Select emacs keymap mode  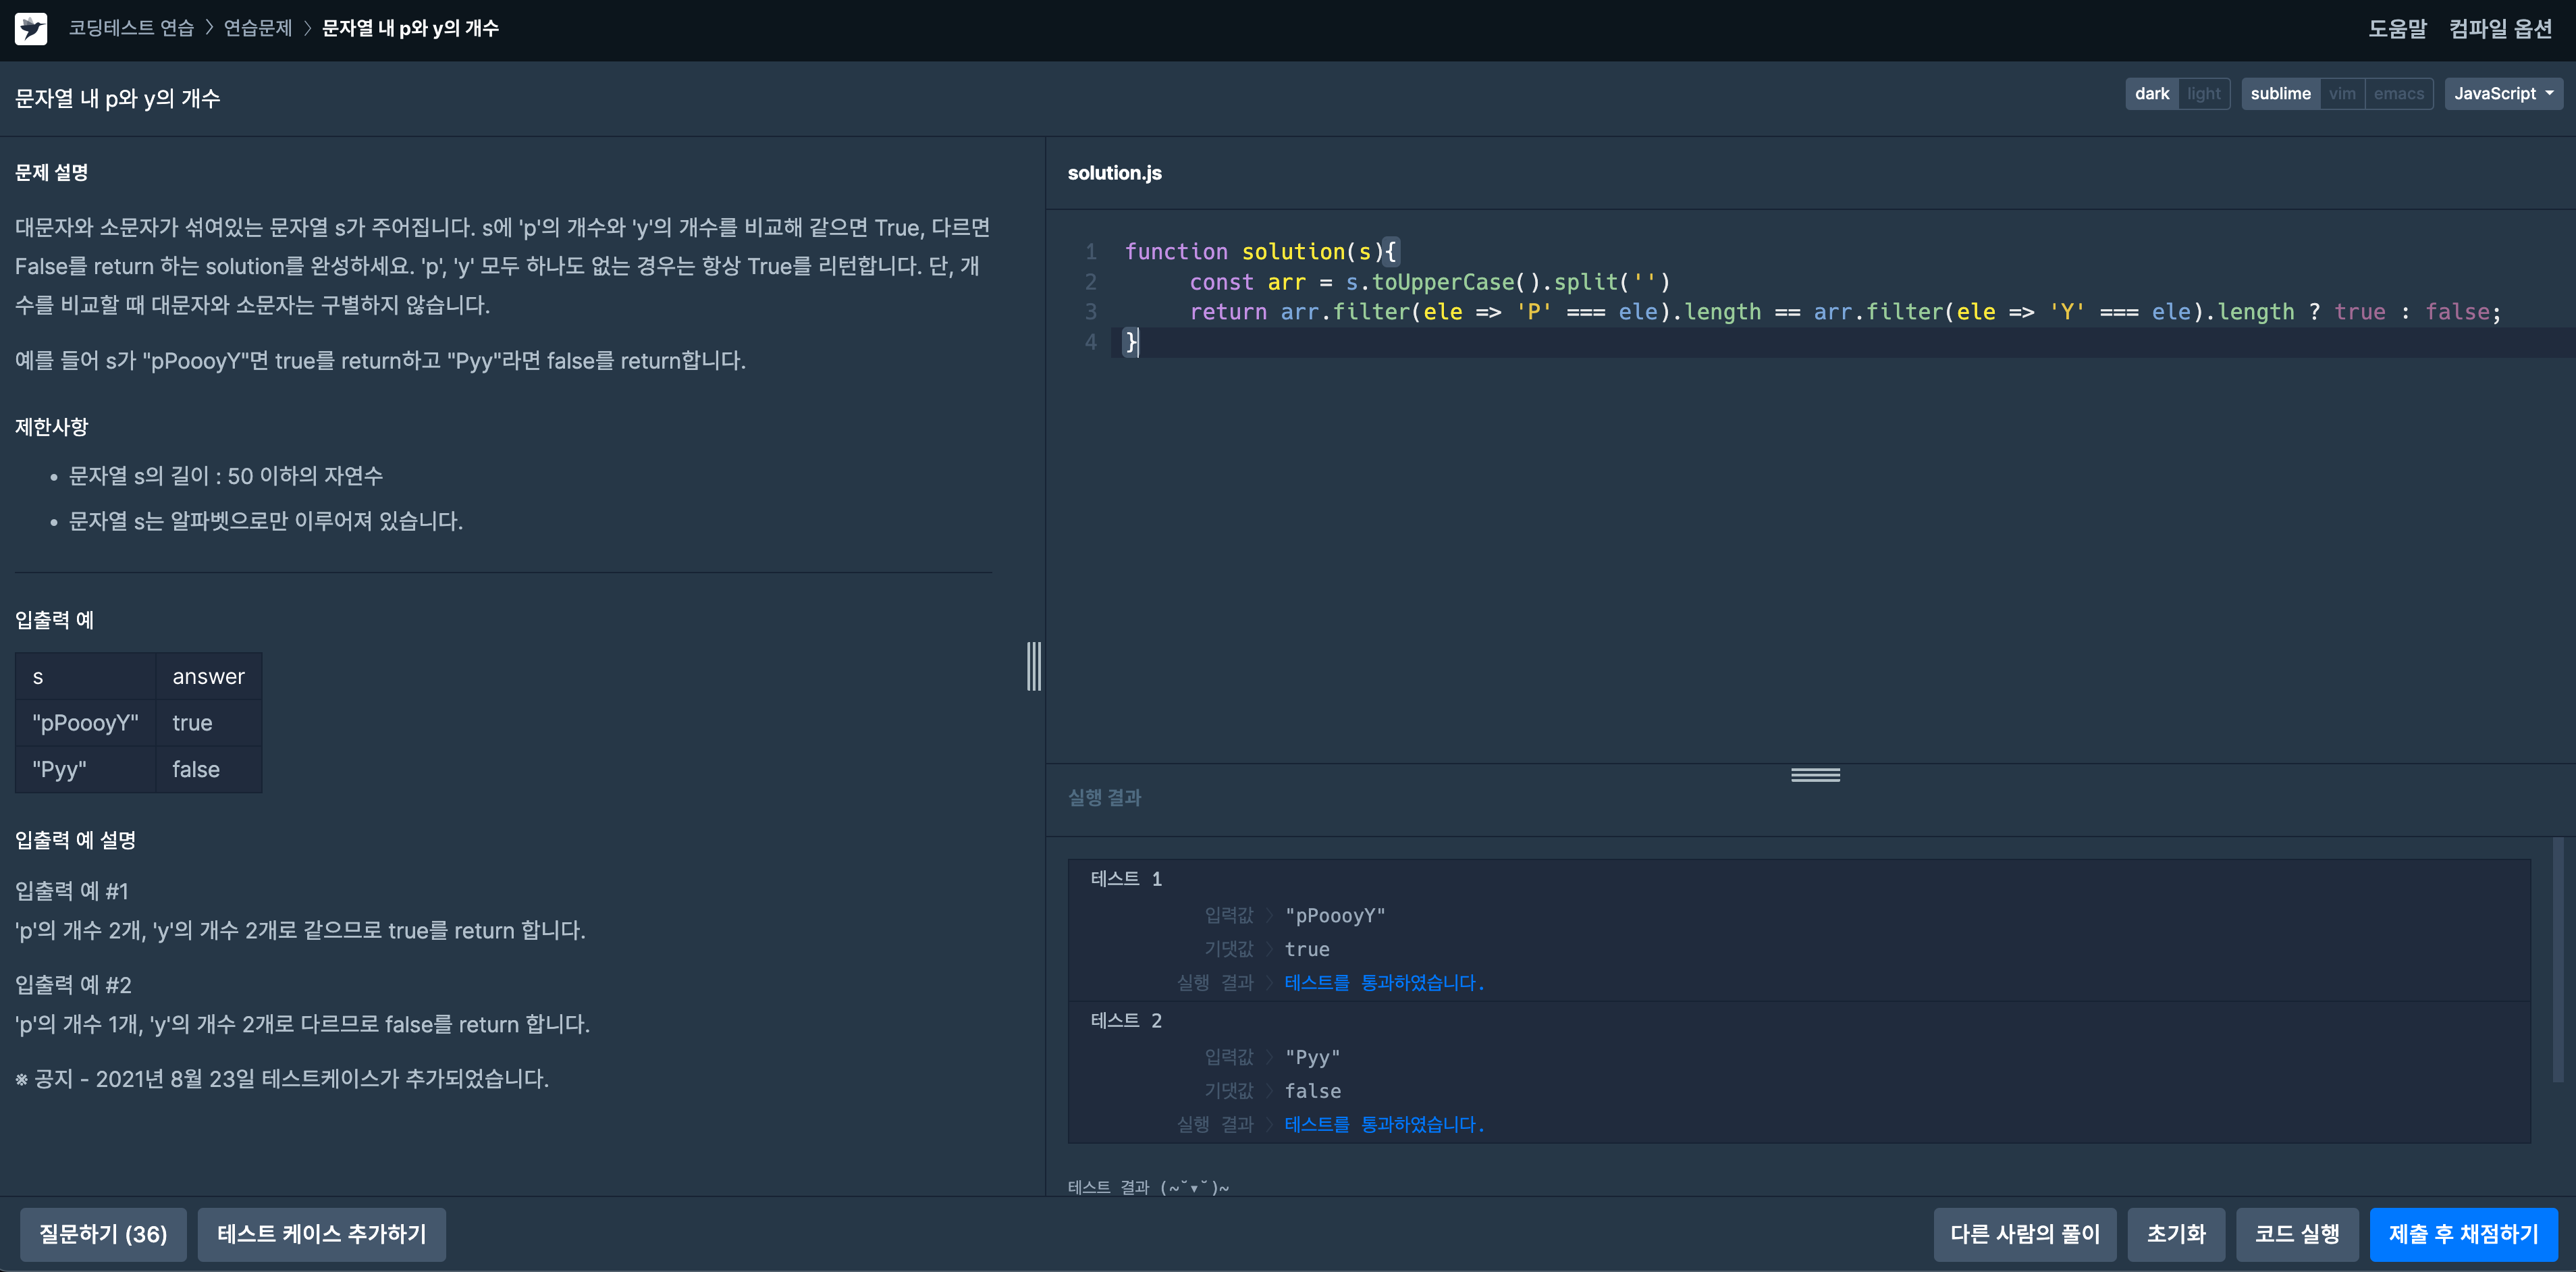point(2398,94)
